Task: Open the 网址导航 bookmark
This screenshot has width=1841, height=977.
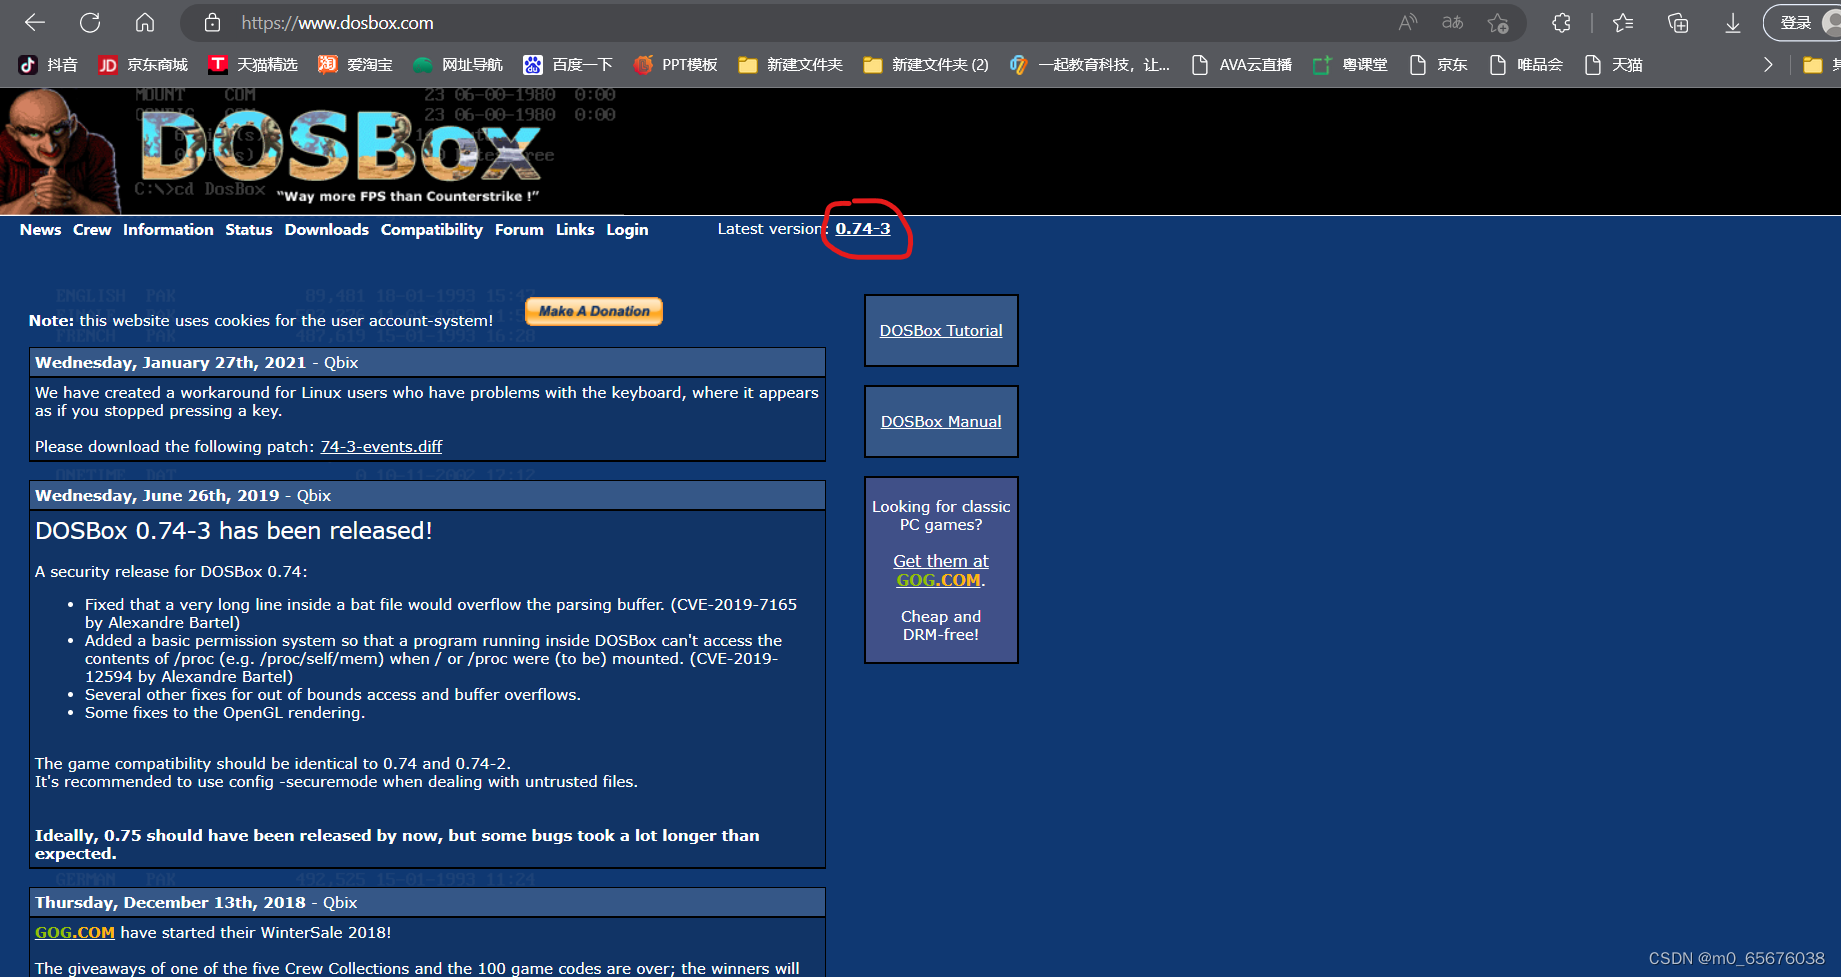Action: click(458, 65)
